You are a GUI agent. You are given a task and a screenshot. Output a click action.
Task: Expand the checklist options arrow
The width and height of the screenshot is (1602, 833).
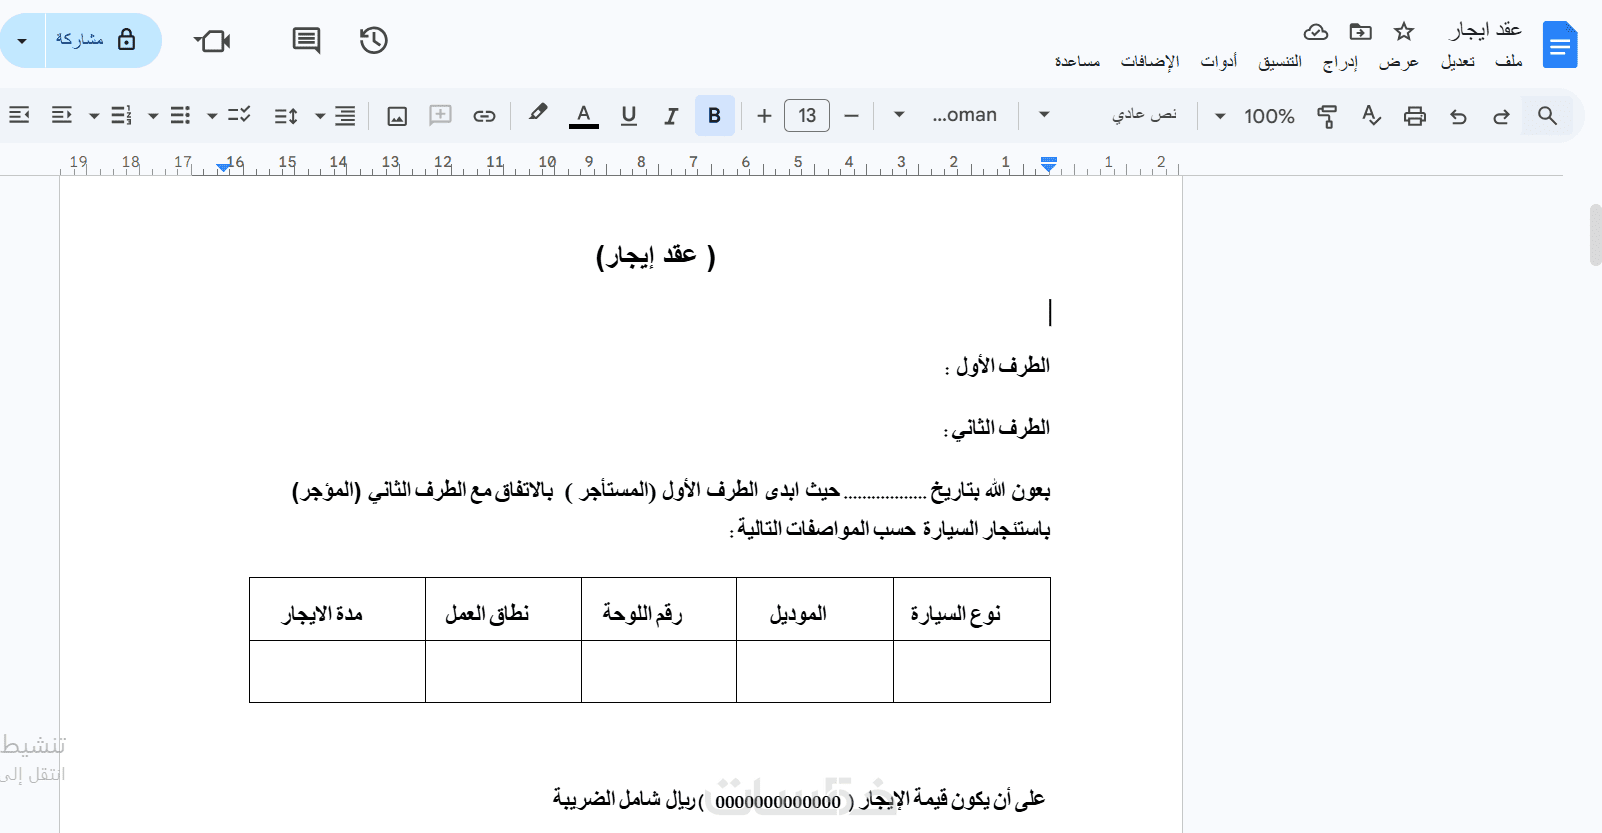point(212,116)
